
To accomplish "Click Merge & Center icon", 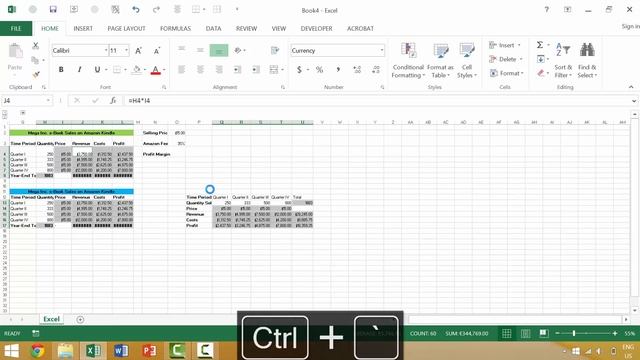I will [273, 70].
